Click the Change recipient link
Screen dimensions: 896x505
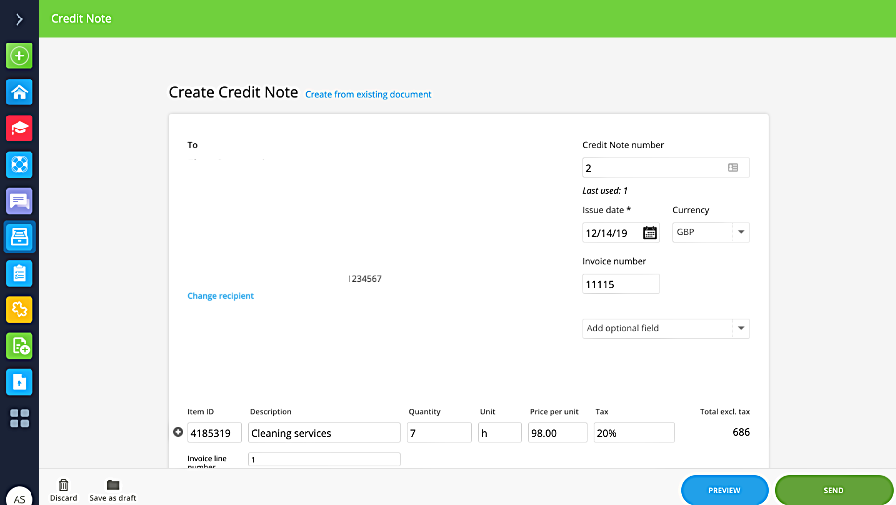tap(220, 296)
